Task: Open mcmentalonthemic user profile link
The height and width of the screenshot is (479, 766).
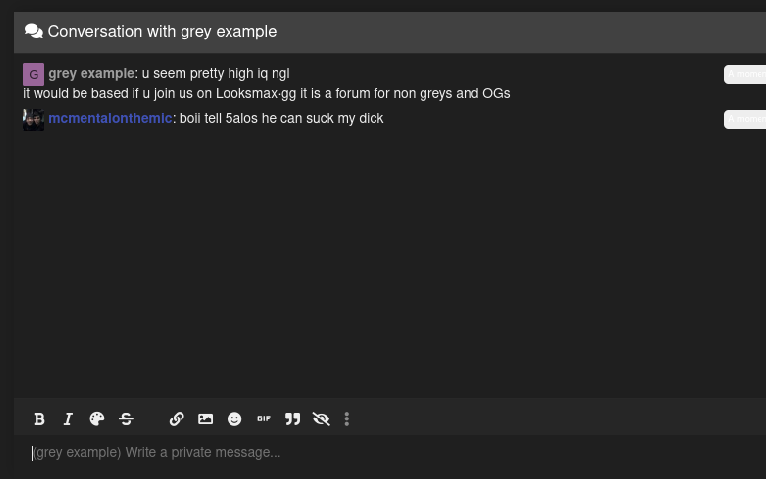Action: (x=110, y=118)
